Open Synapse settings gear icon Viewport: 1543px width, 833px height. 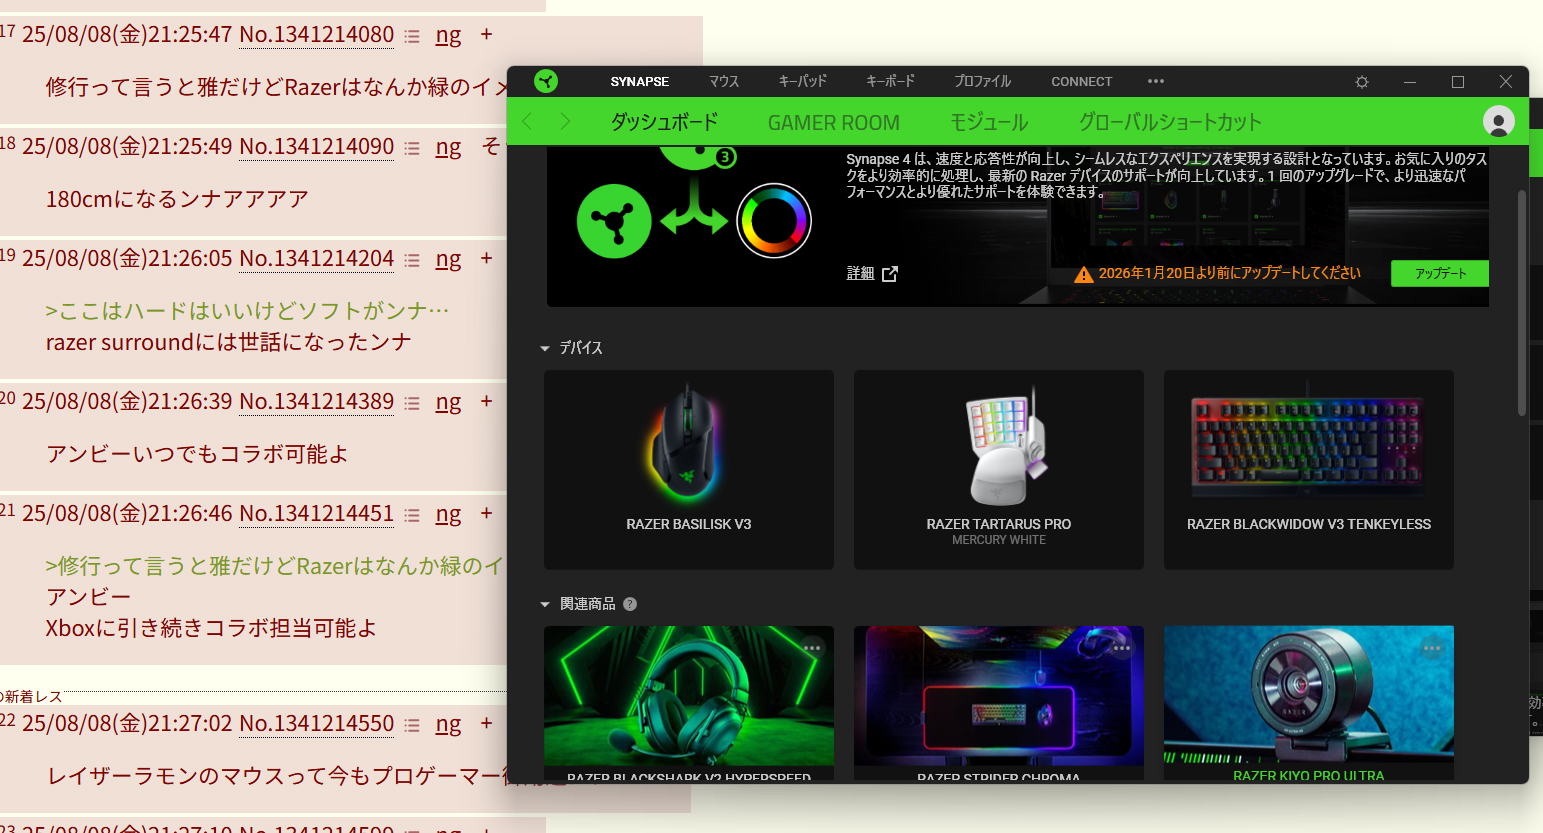click(x=1362, y=82)
